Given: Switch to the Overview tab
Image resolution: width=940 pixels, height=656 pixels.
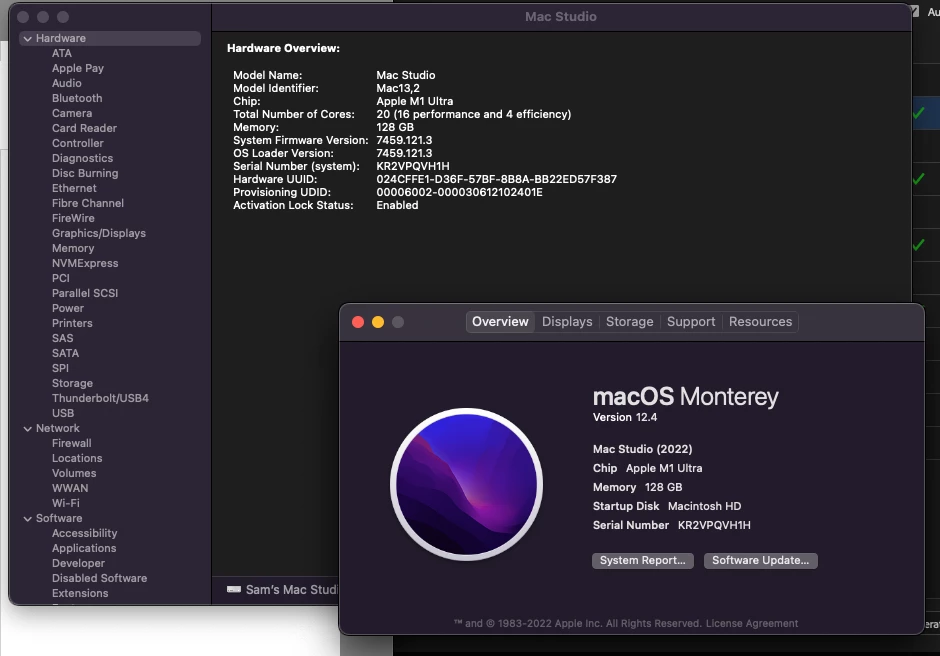Looking at the screenshot, I should click(500, 321).
